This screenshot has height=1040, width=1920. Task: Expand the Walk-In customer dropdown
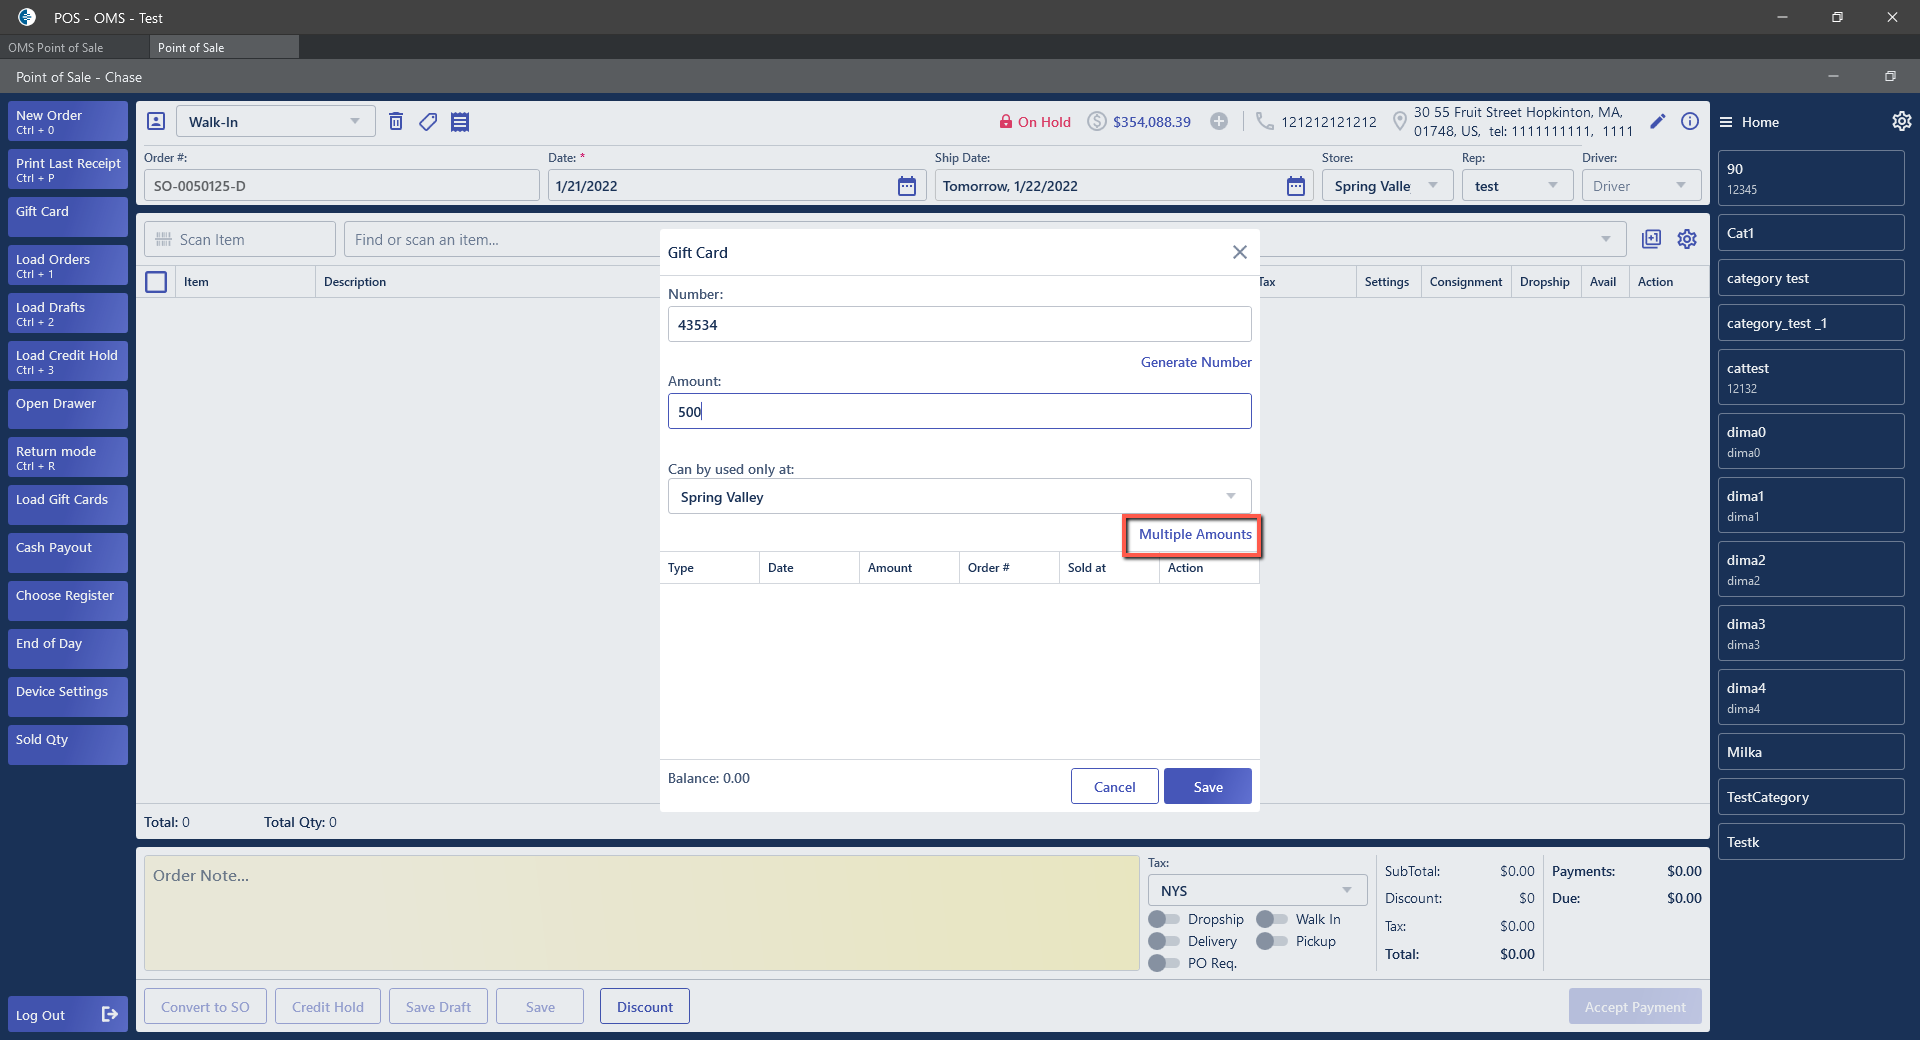[x=355, y=122]
